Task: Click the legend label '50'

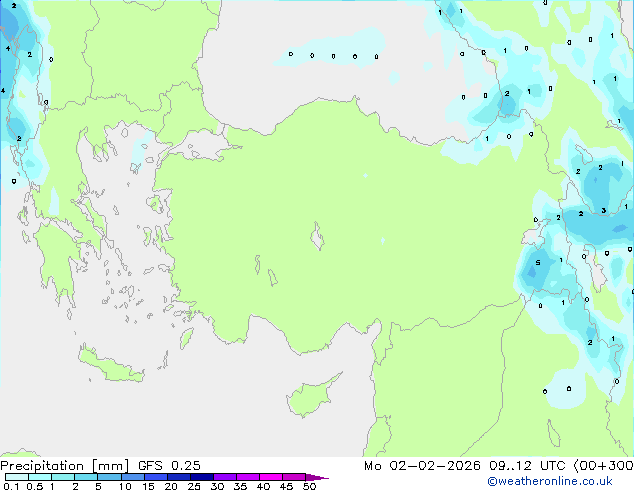Action: [310, 486]
